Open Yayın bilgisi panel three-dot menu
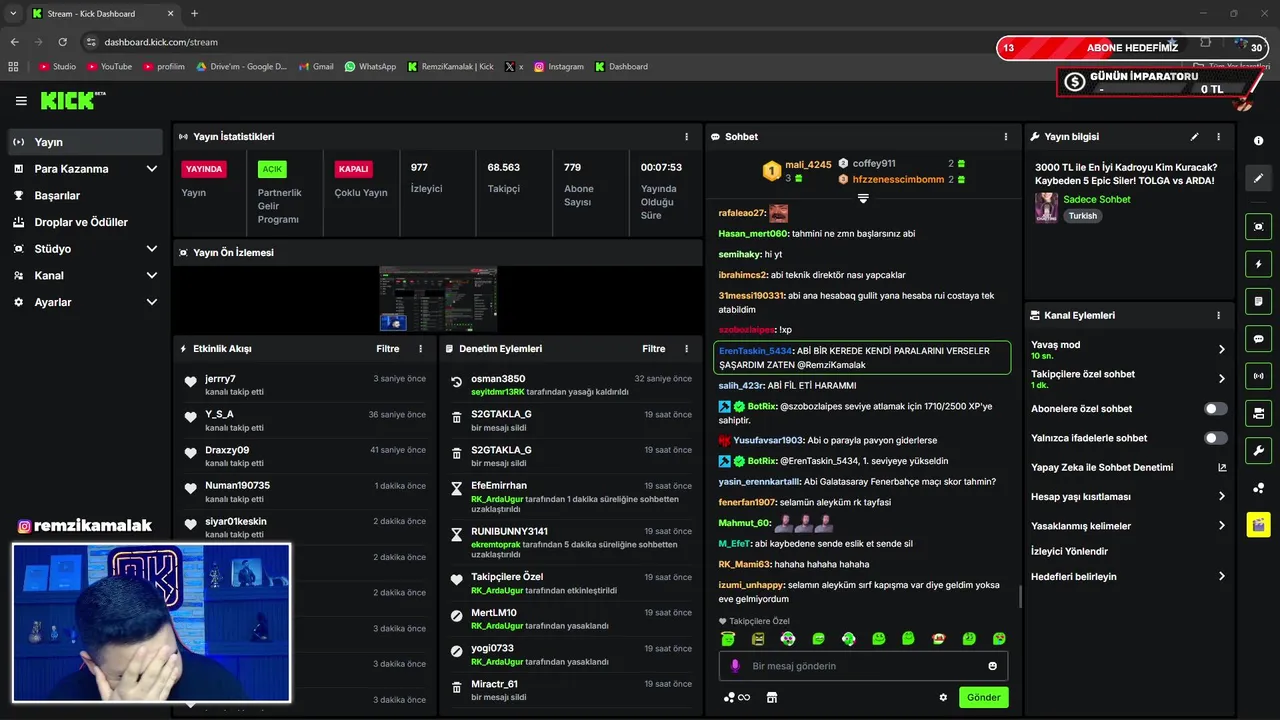The image size is (1280, 720). [x=1218, y=137]
